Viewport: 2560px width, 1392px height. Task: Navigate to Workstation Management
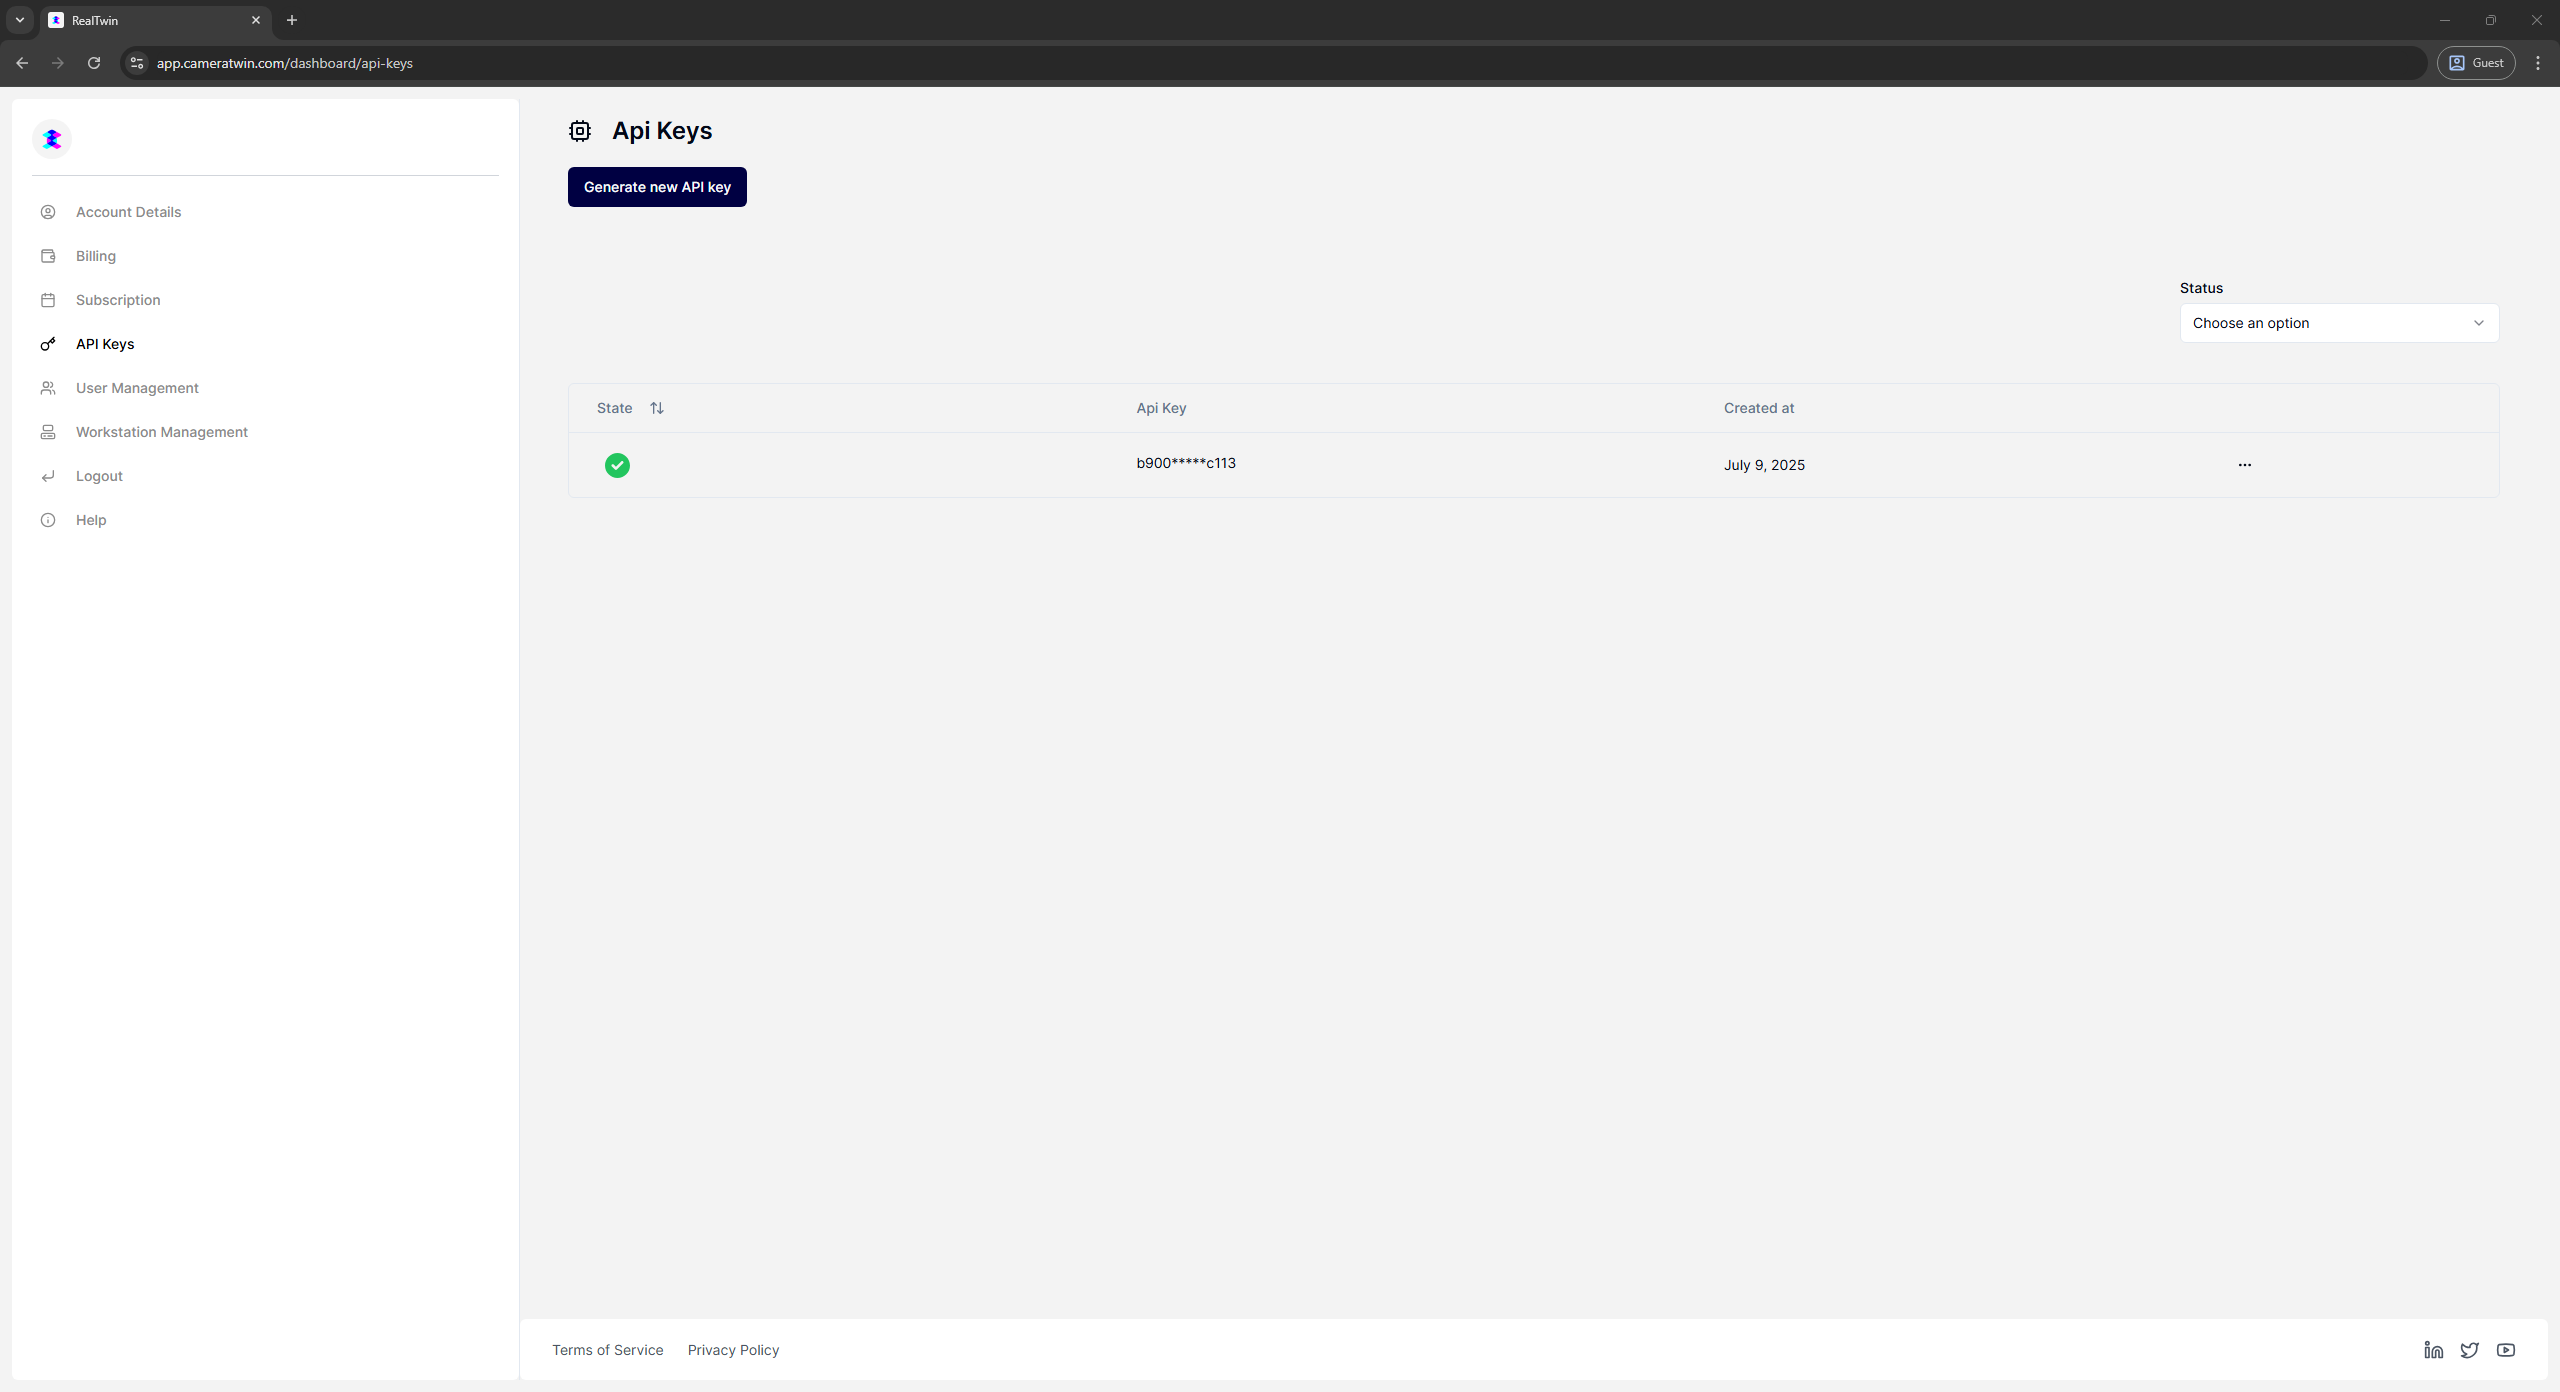[x=161, y=432]
